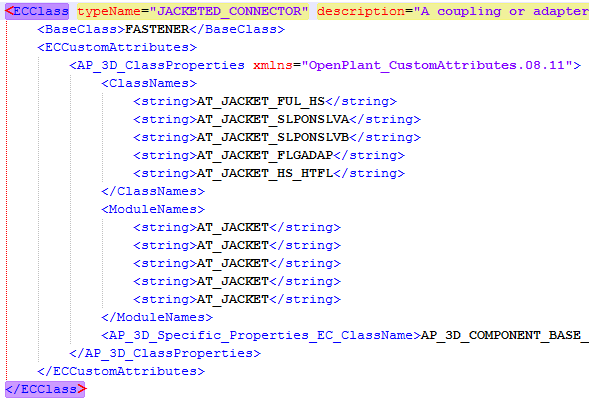Select the OpenPlant_CustomAttributes.08.11 namespace value
Screen dimensions: 589x400
(x=437, y=65)
